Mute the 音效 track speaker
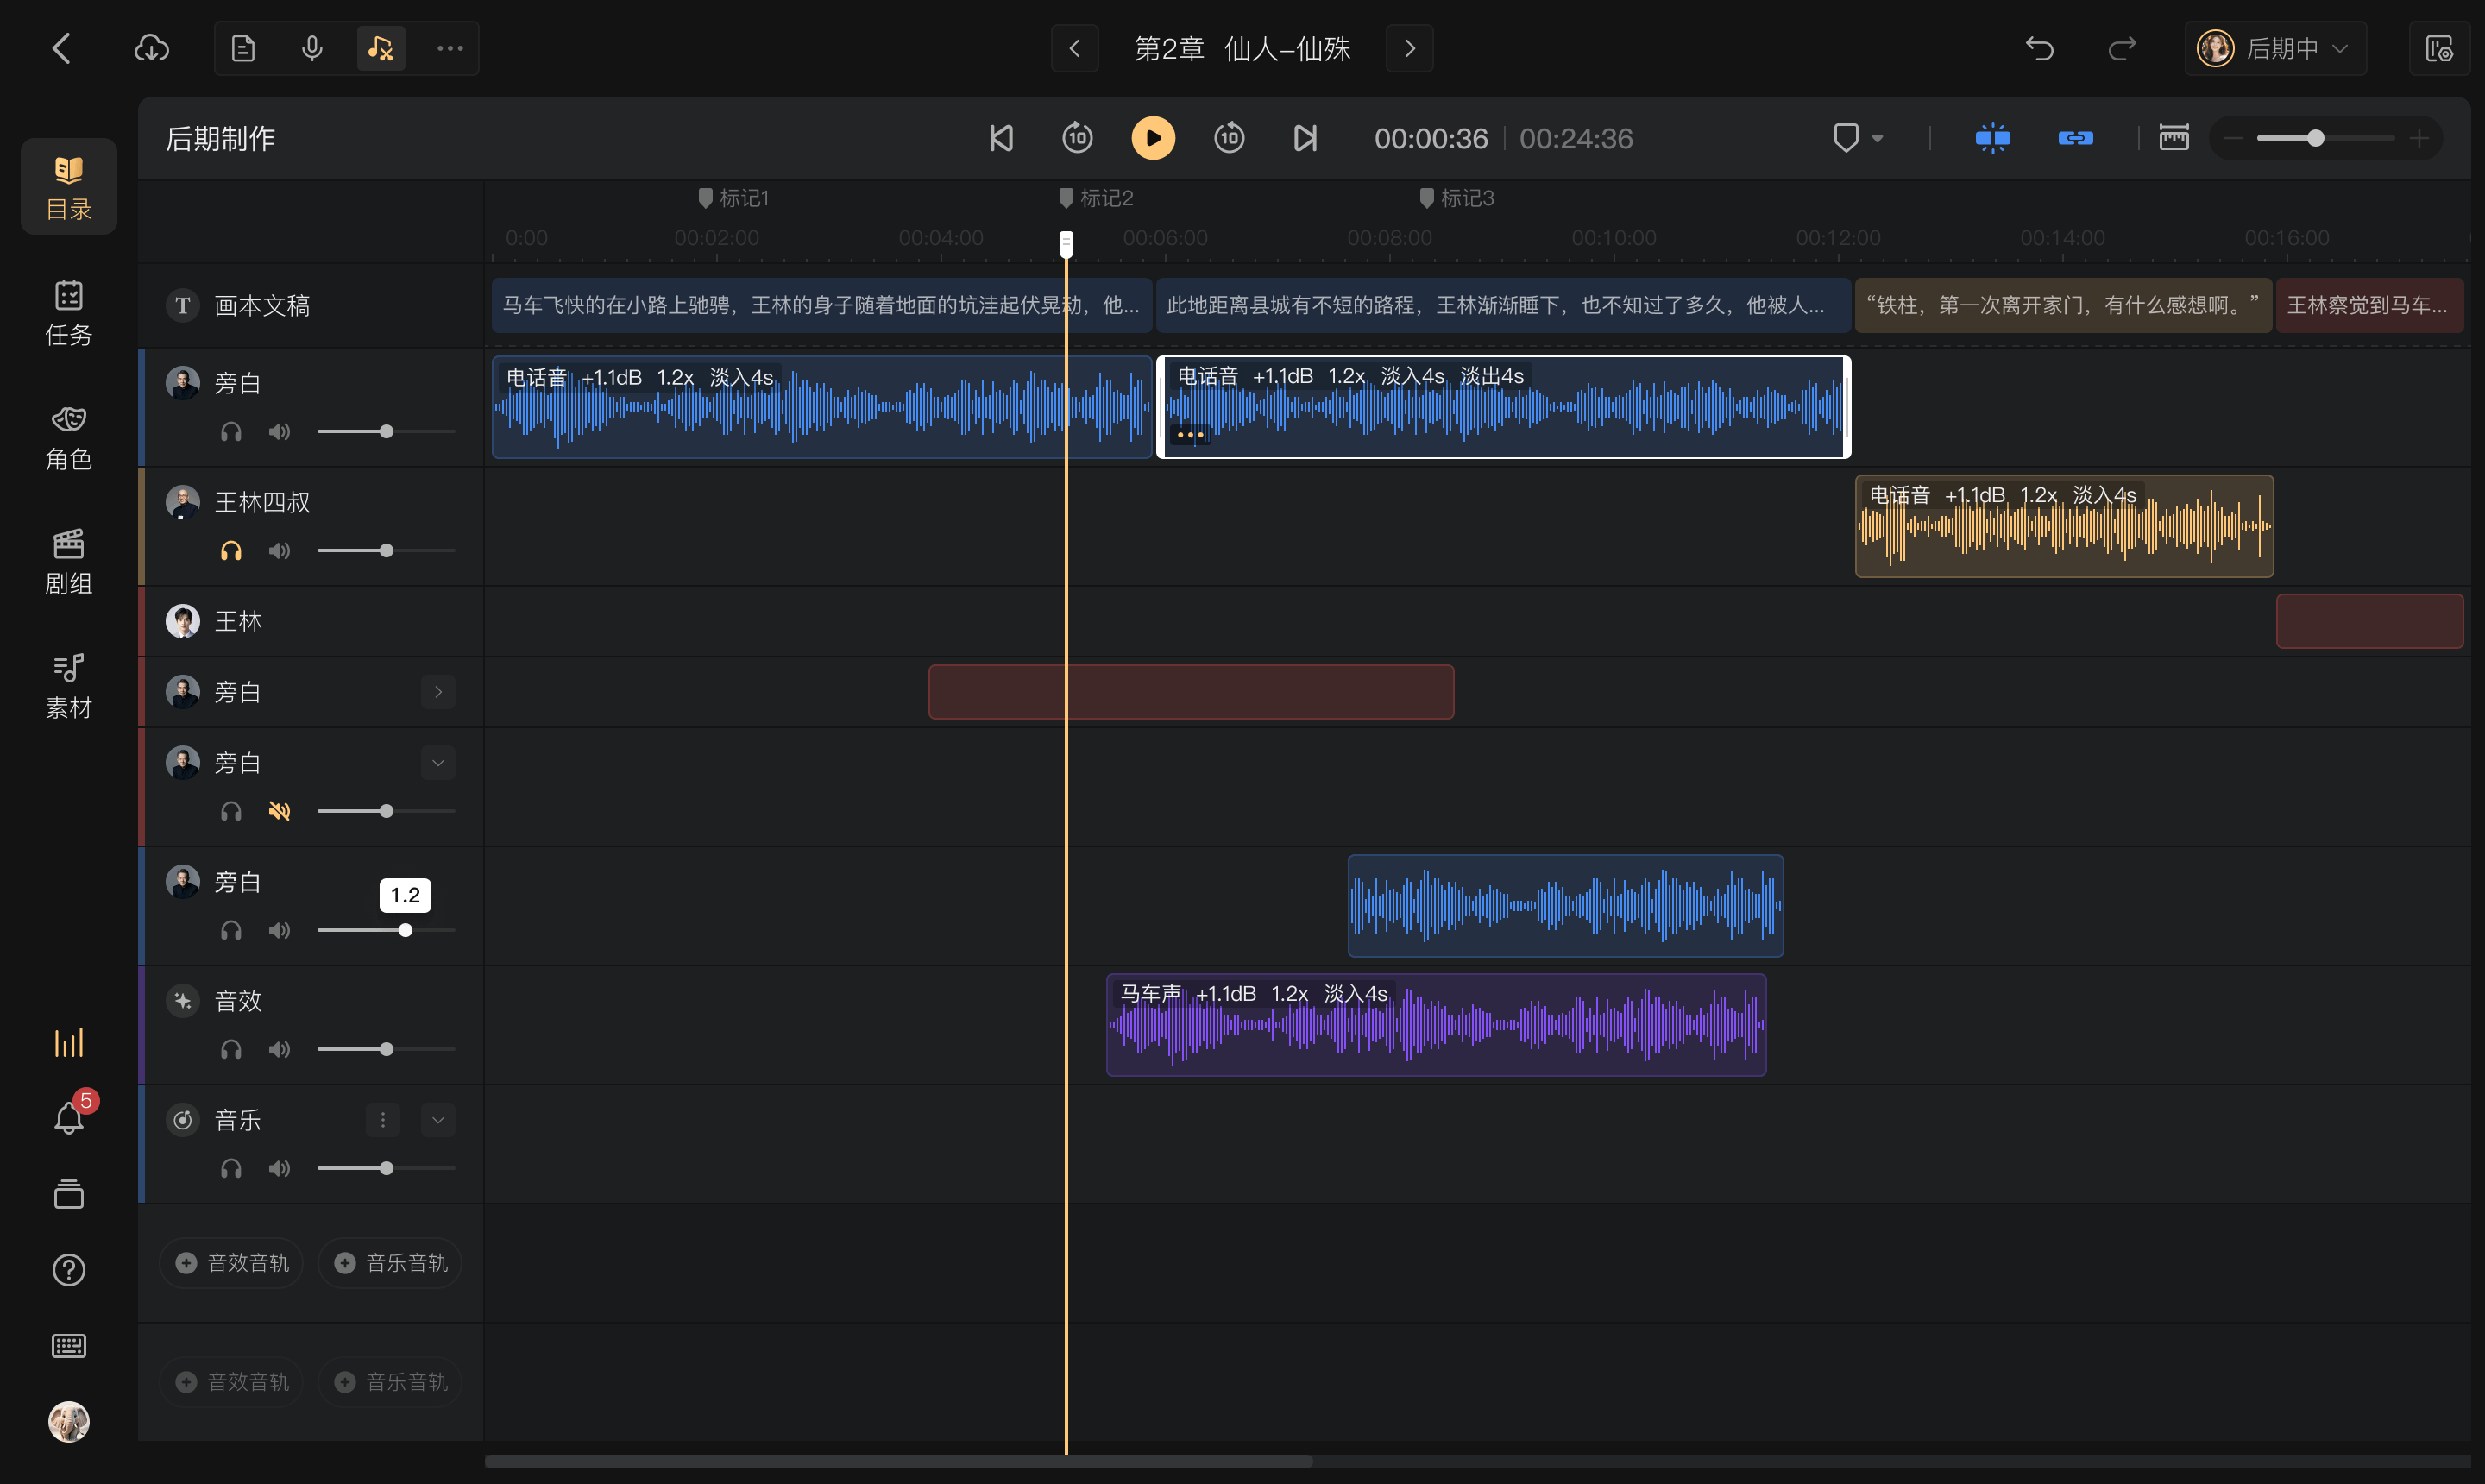The image size is (2485, 1484). coord(279,1049)
